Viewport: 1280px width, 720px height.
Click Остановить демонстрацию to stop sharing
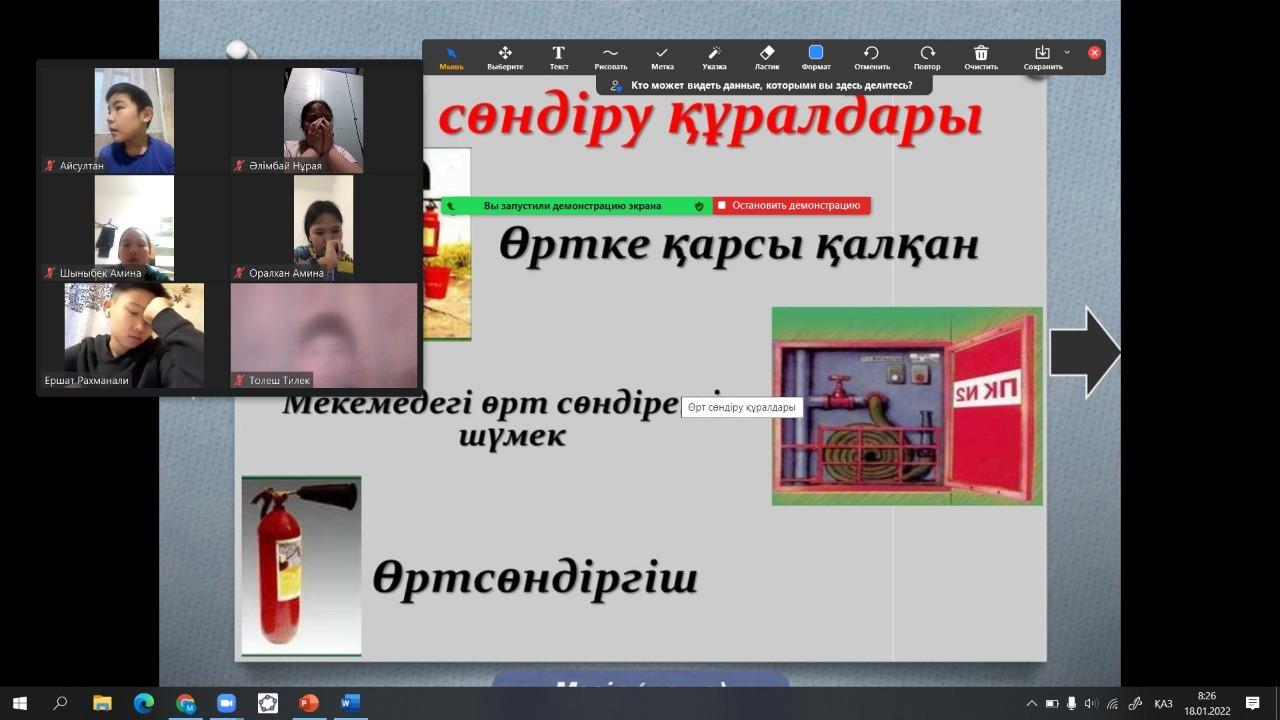pos(790,206)
